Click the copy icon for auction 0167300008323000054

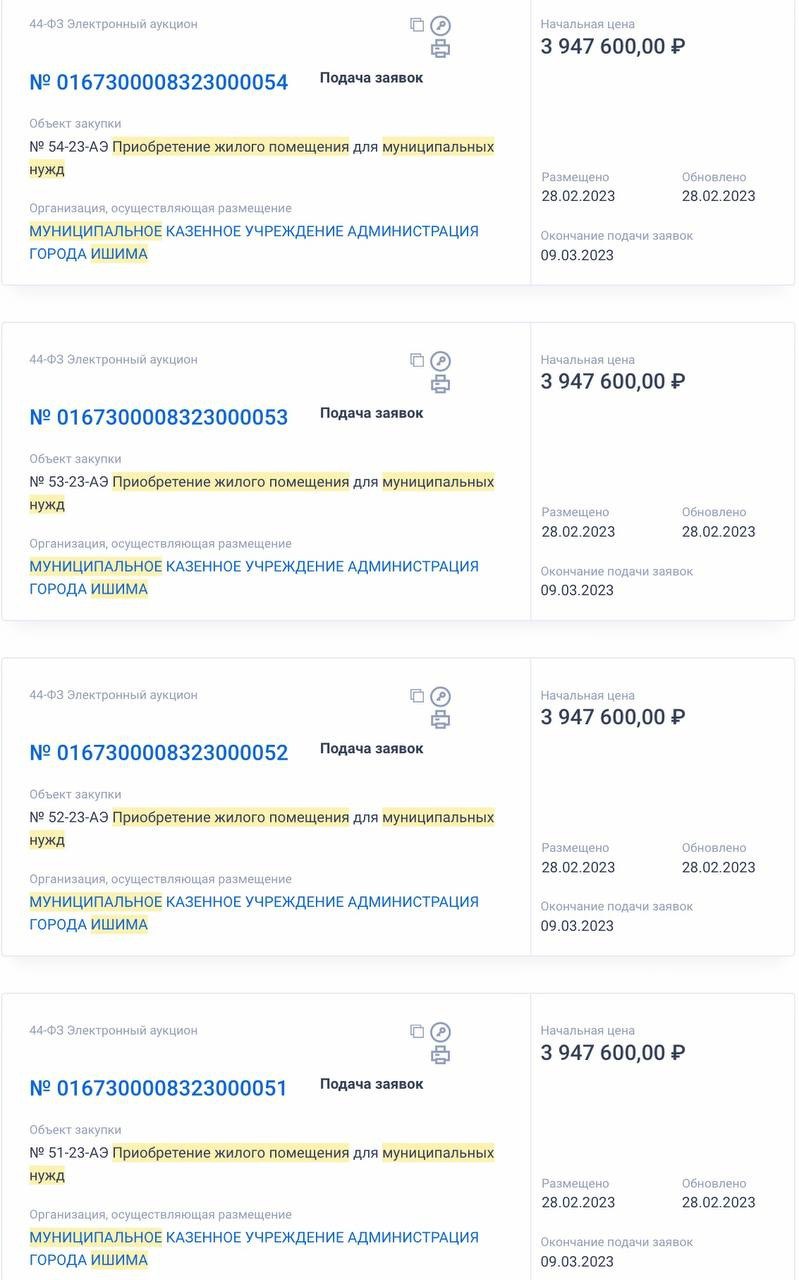click(417, 25)
